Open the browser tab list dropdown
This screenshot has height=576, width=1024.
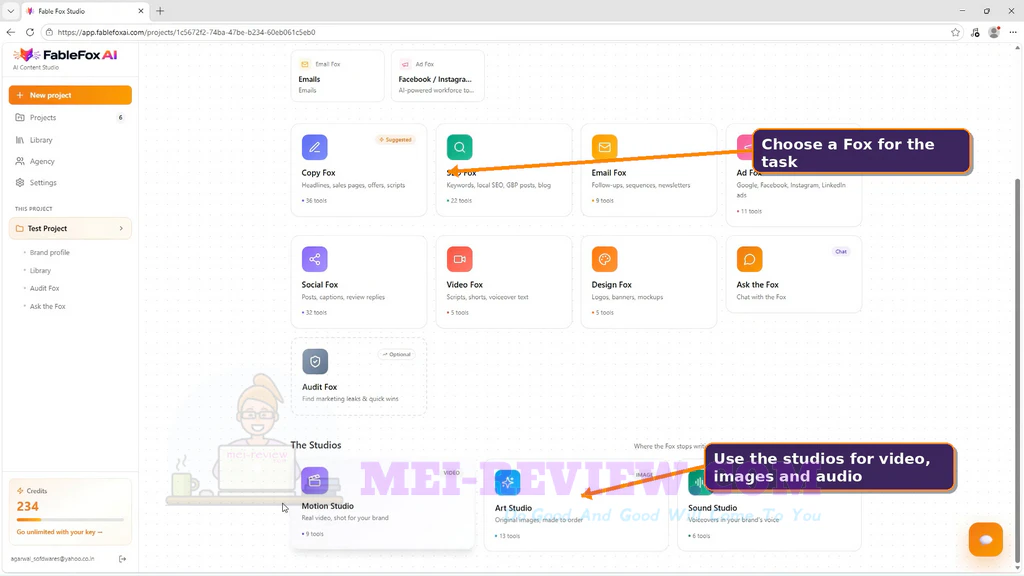pyautogui.click(x=10, y=11)
